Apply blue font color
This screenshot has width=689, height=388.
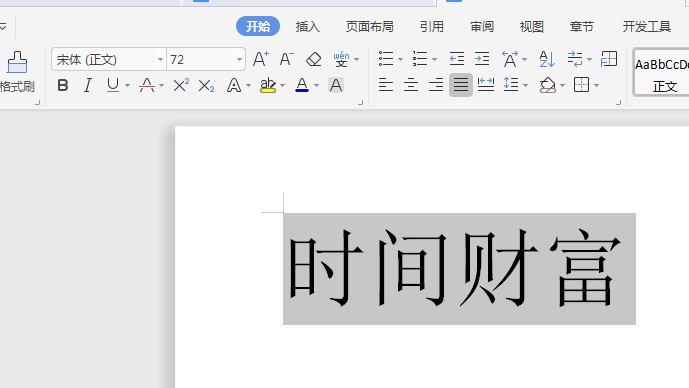[x=302, y=85]
